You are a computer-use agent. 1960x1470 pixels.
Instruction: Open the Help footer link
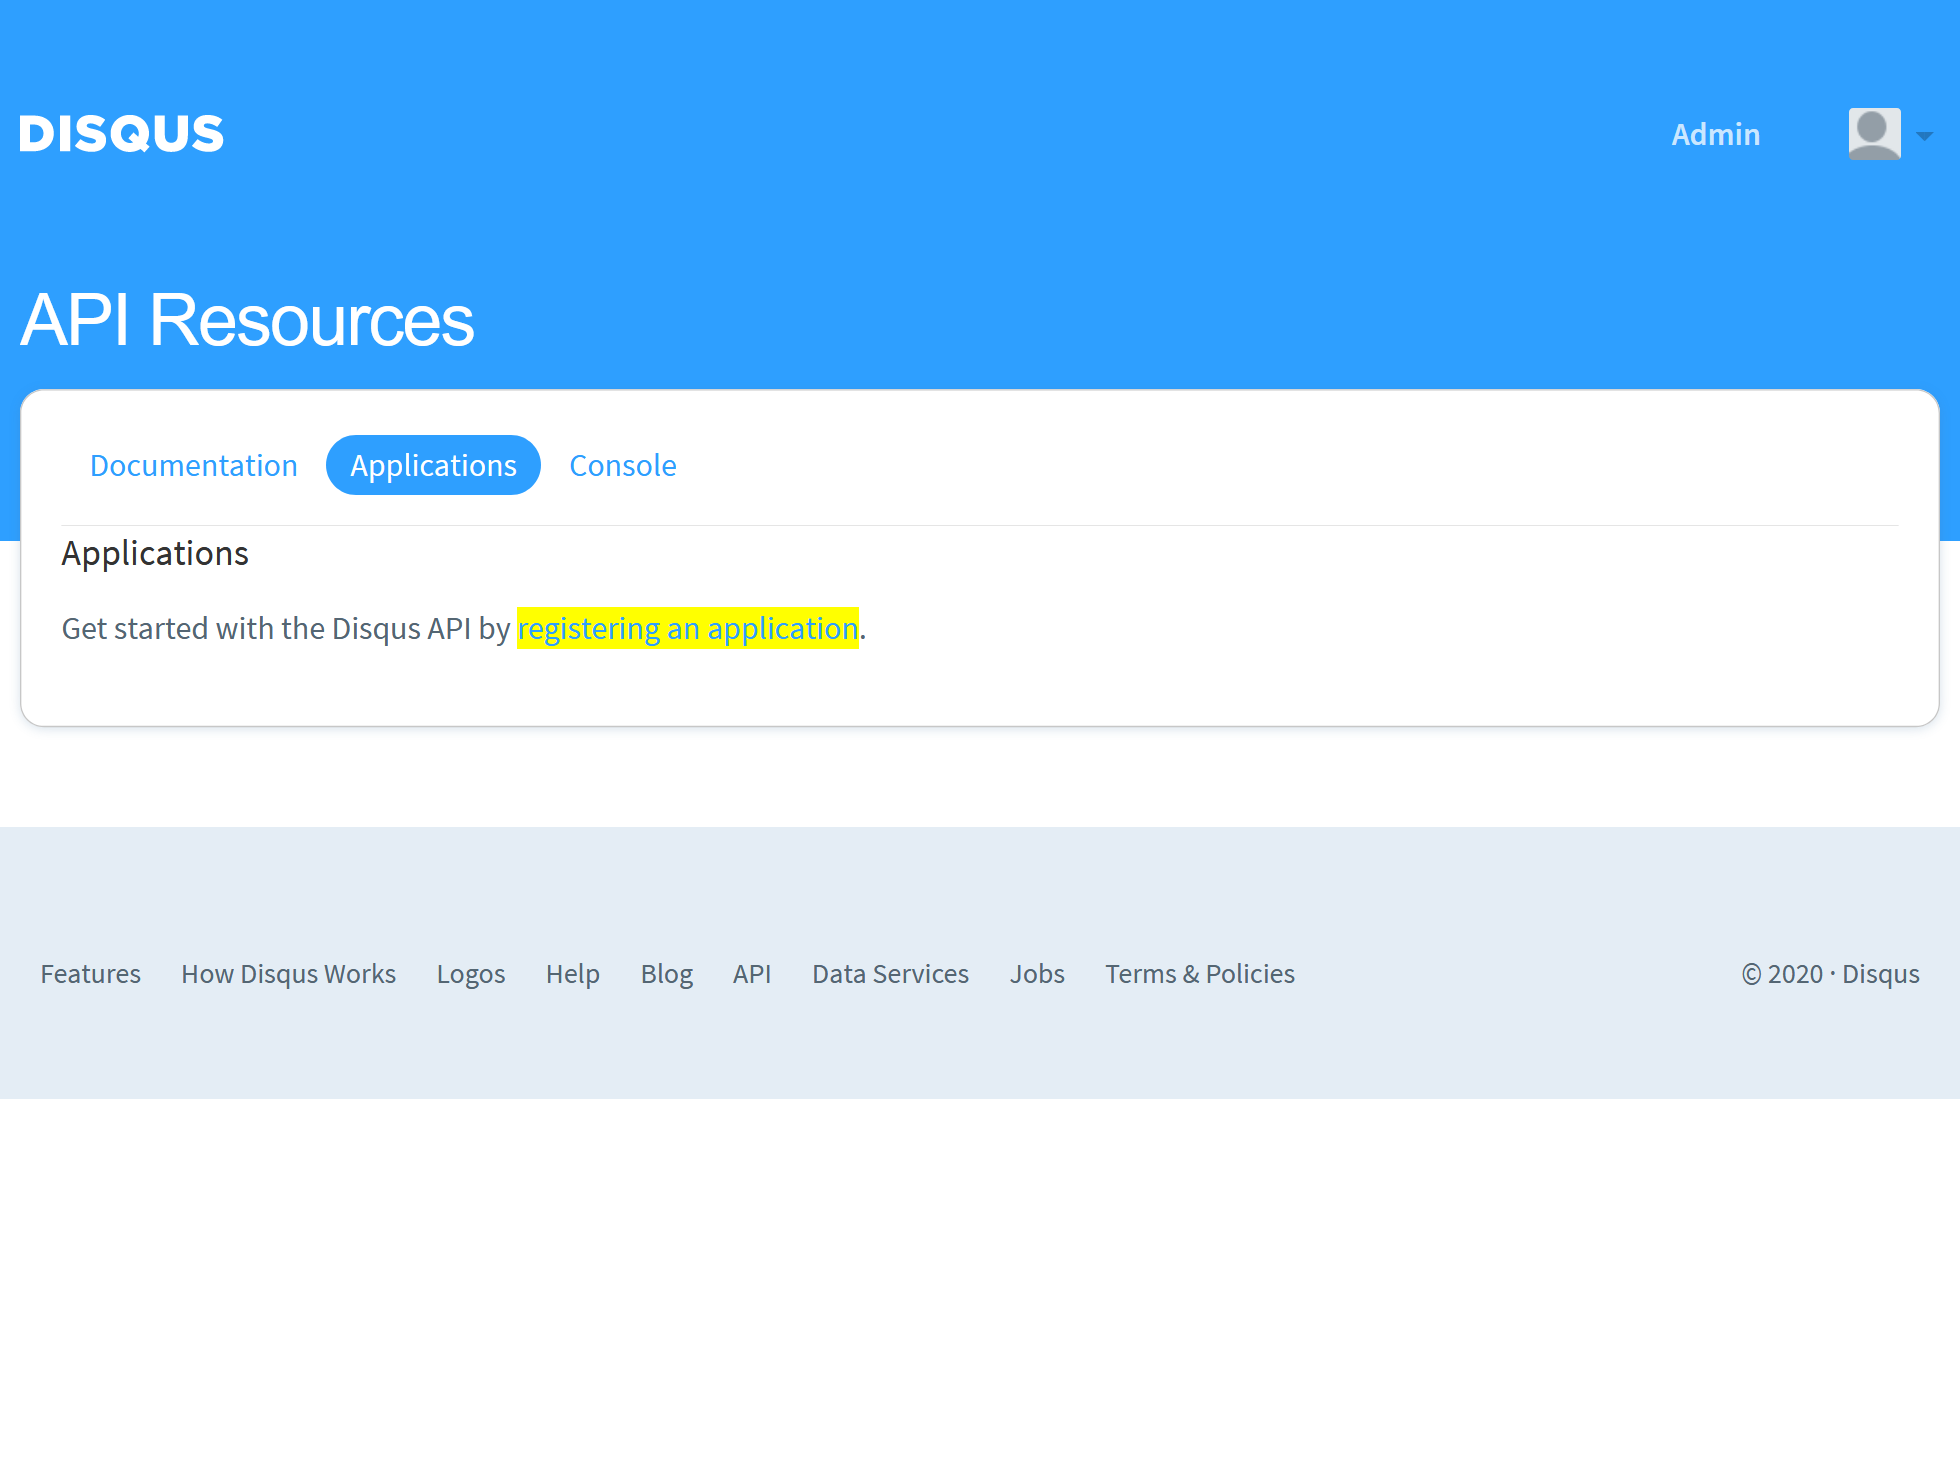pyautogui.click(x=572, y=974)
